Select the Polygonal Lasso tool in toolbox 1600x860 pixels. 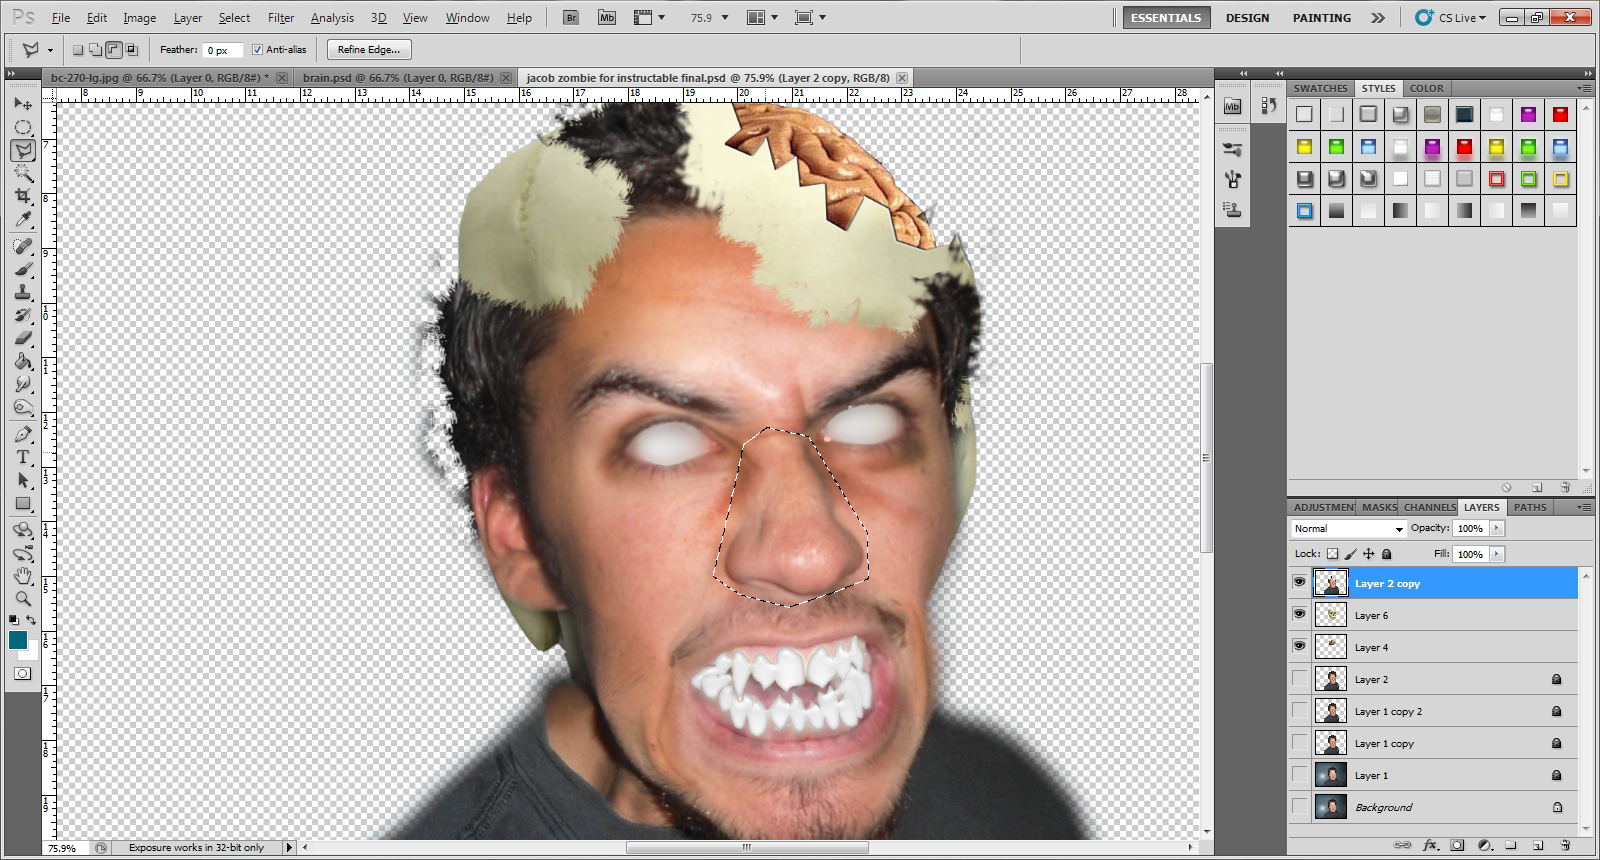(x=23, y=150)
